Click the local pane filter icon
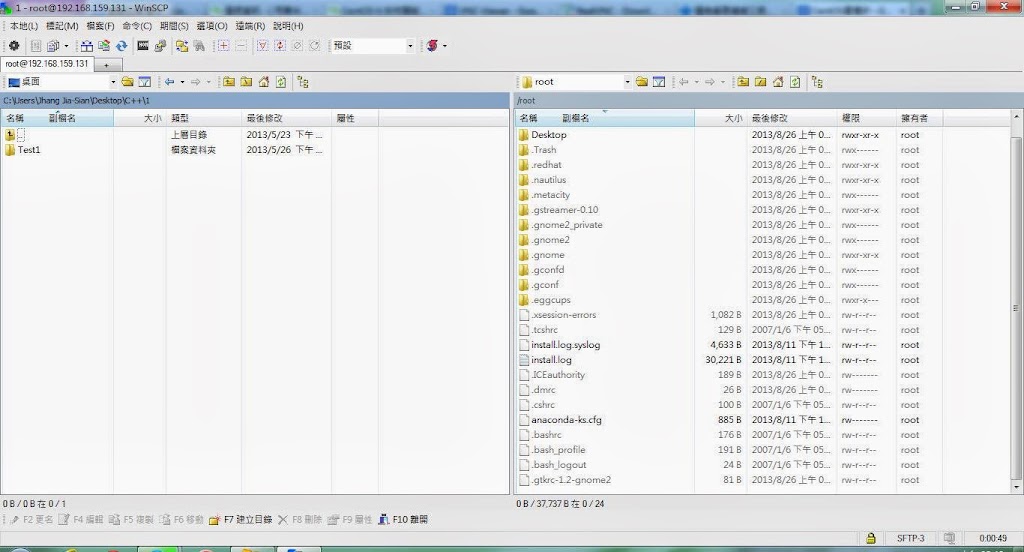Screen dimensions: 1024x552 (x=145, y=82)
